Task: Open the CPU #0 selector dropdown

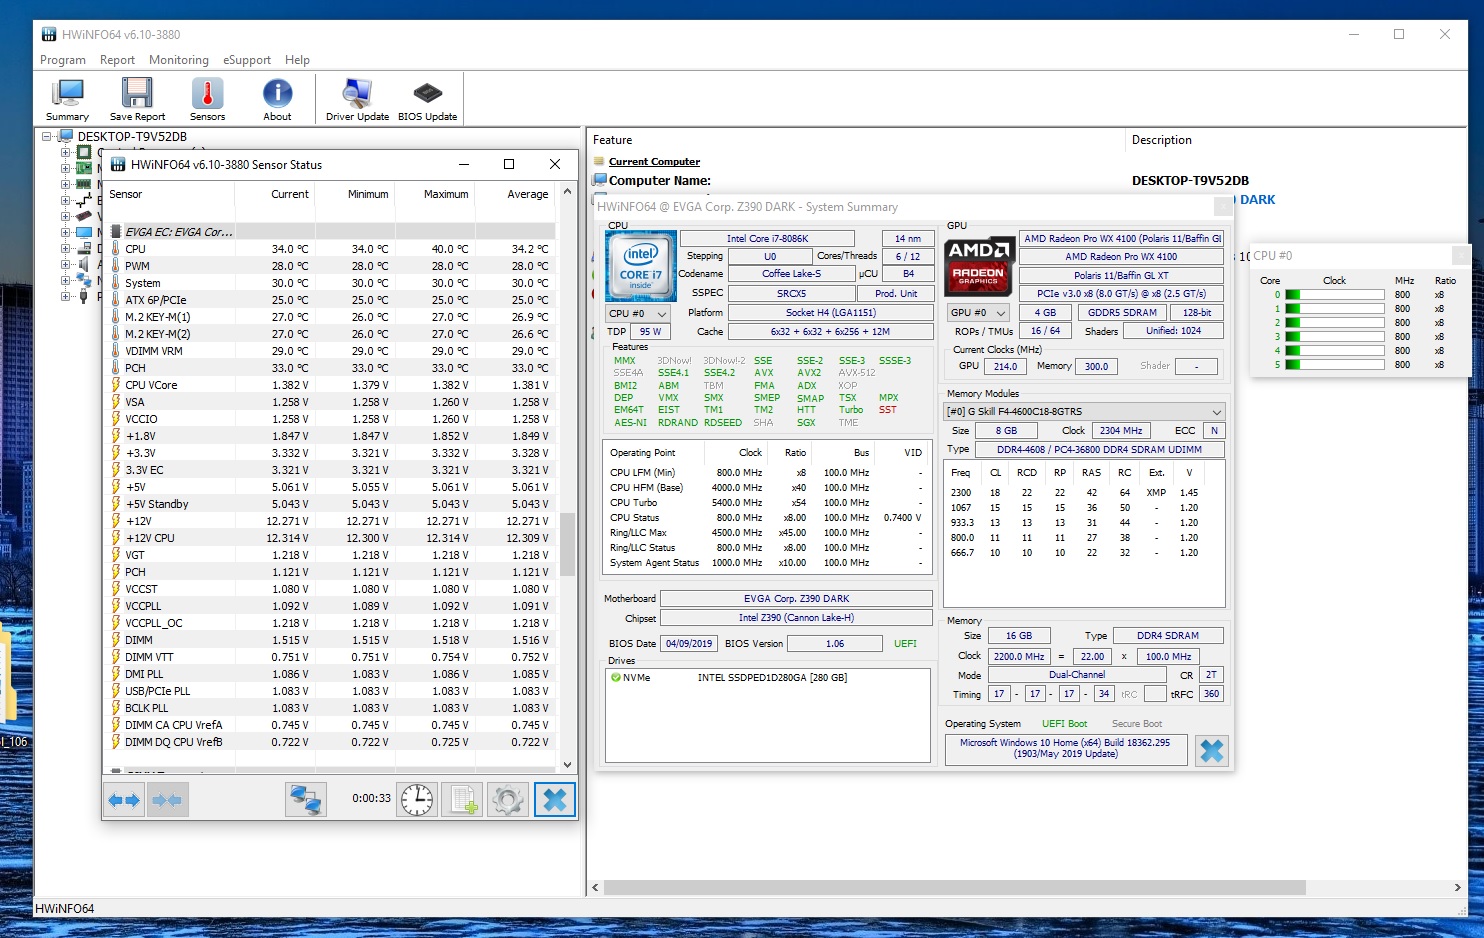Action: [x=638, y=313]
